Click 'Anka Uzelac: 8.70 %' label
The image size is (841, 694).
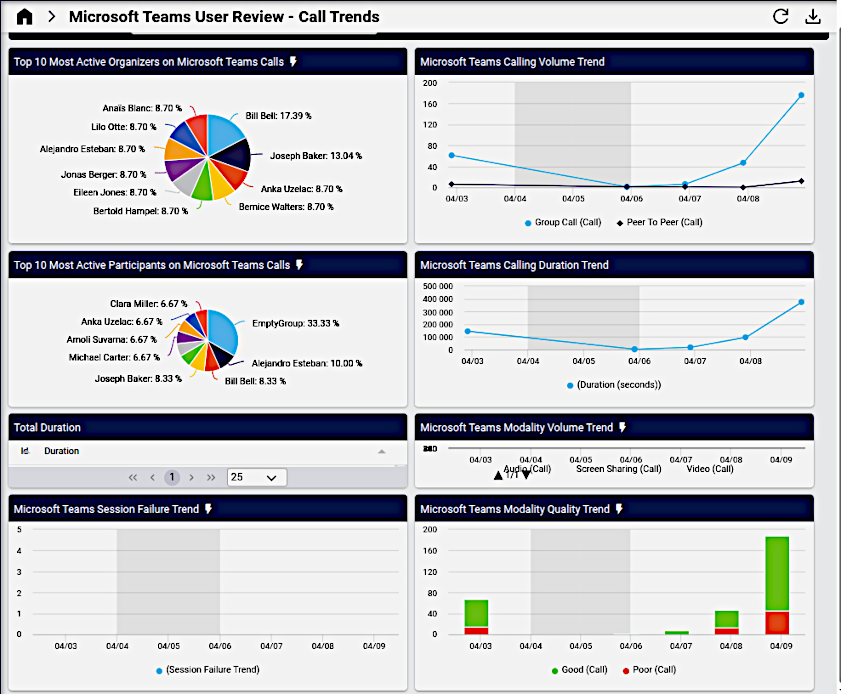(x=301, y=189)
